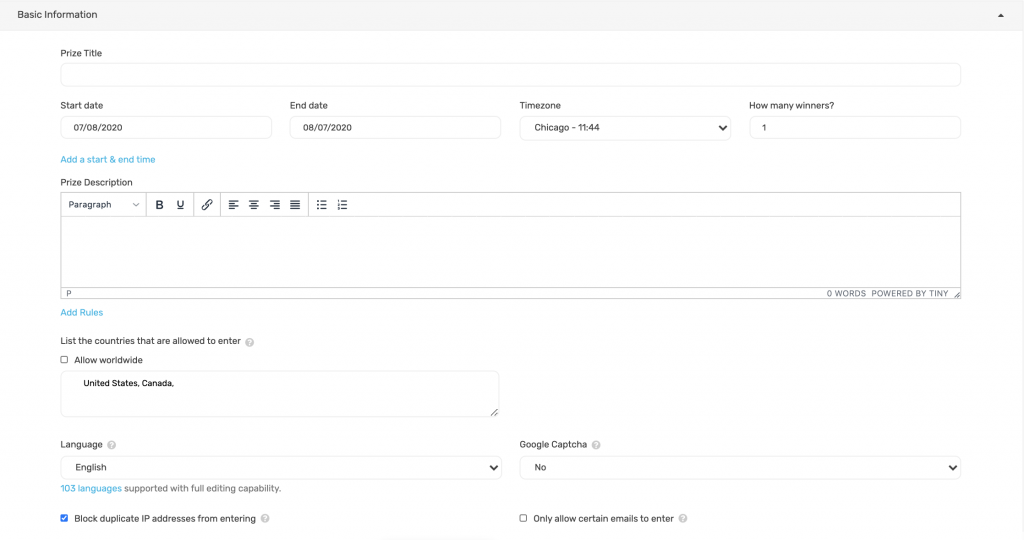Open the Google Captcha dropdown
The height and width of the screenshot is (540, 1024).
point(740,468)
